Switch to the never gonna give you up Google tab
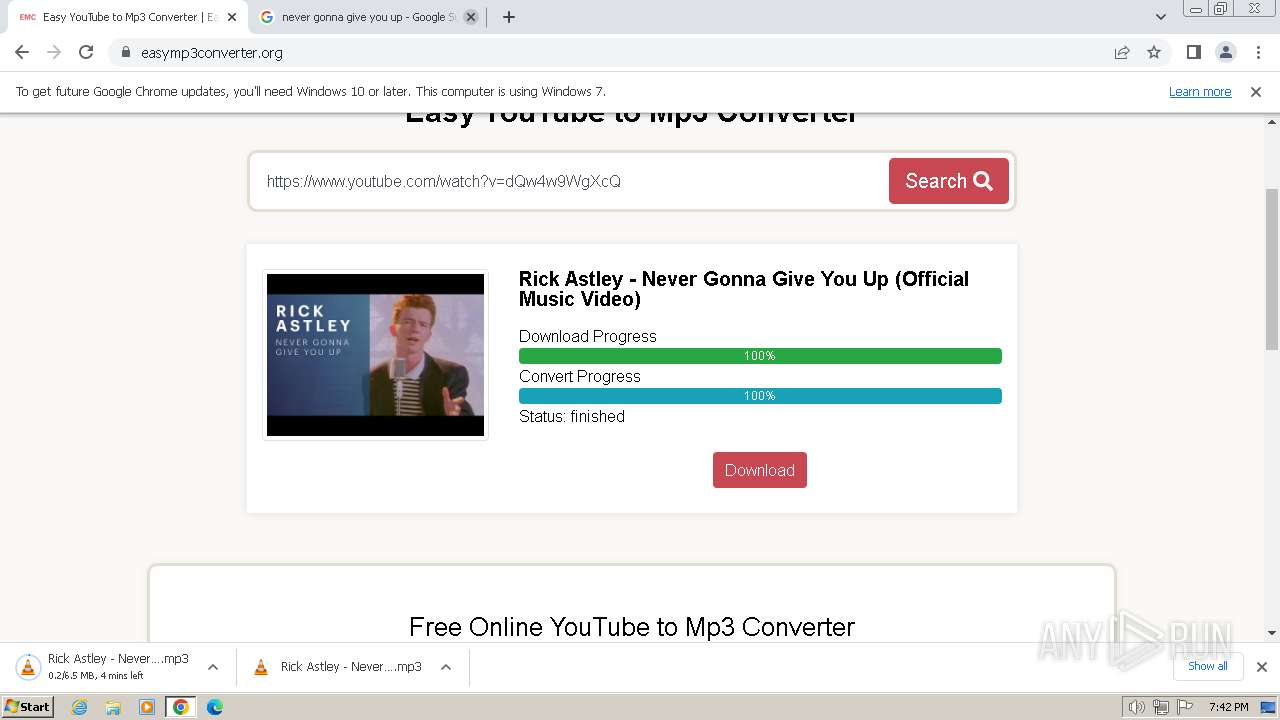The image size is (1280, 720). [x=366, y=17]
